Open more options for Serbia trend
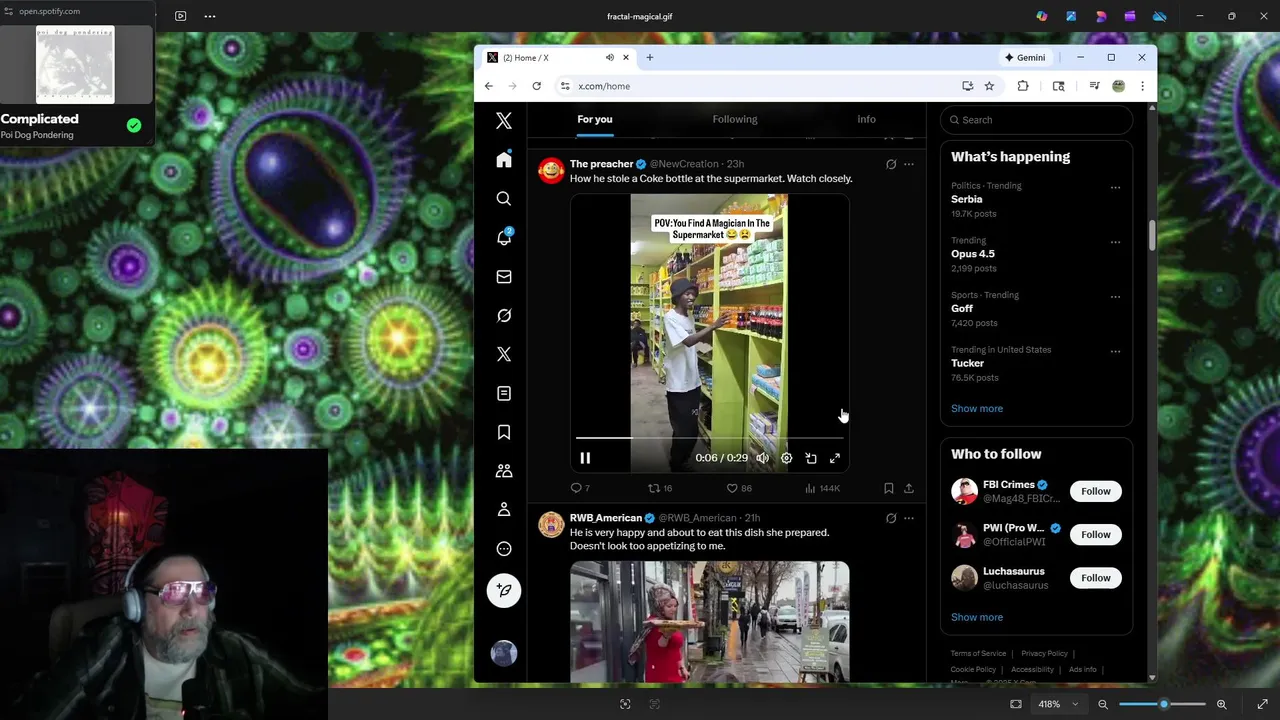This screenshot has width=1280, height=720. click(1115, 187)
